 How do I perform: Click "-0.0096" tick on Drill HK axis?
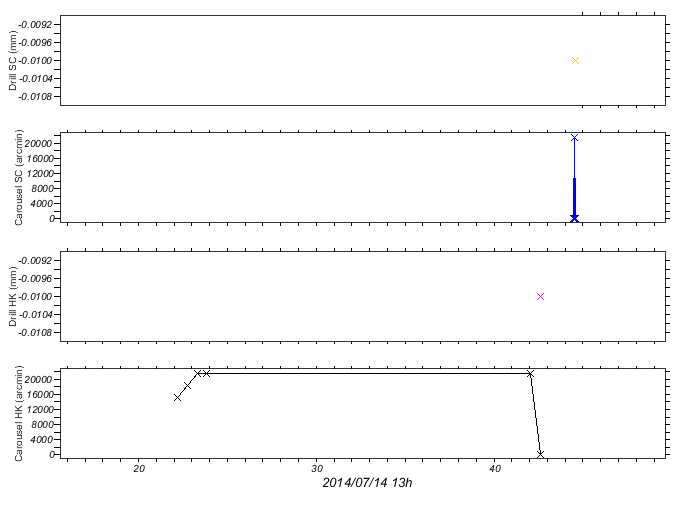click(x=34, y=279)
